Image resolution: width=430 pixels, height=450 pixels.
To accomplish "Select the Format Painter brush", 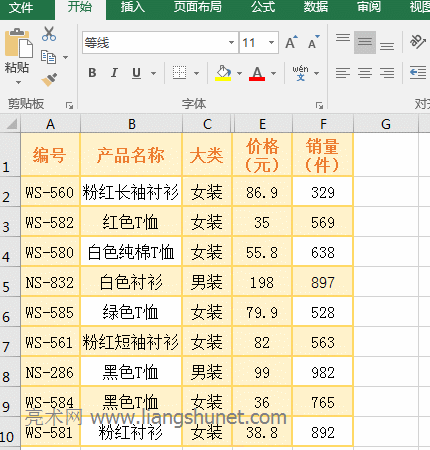I will point(49,79).
